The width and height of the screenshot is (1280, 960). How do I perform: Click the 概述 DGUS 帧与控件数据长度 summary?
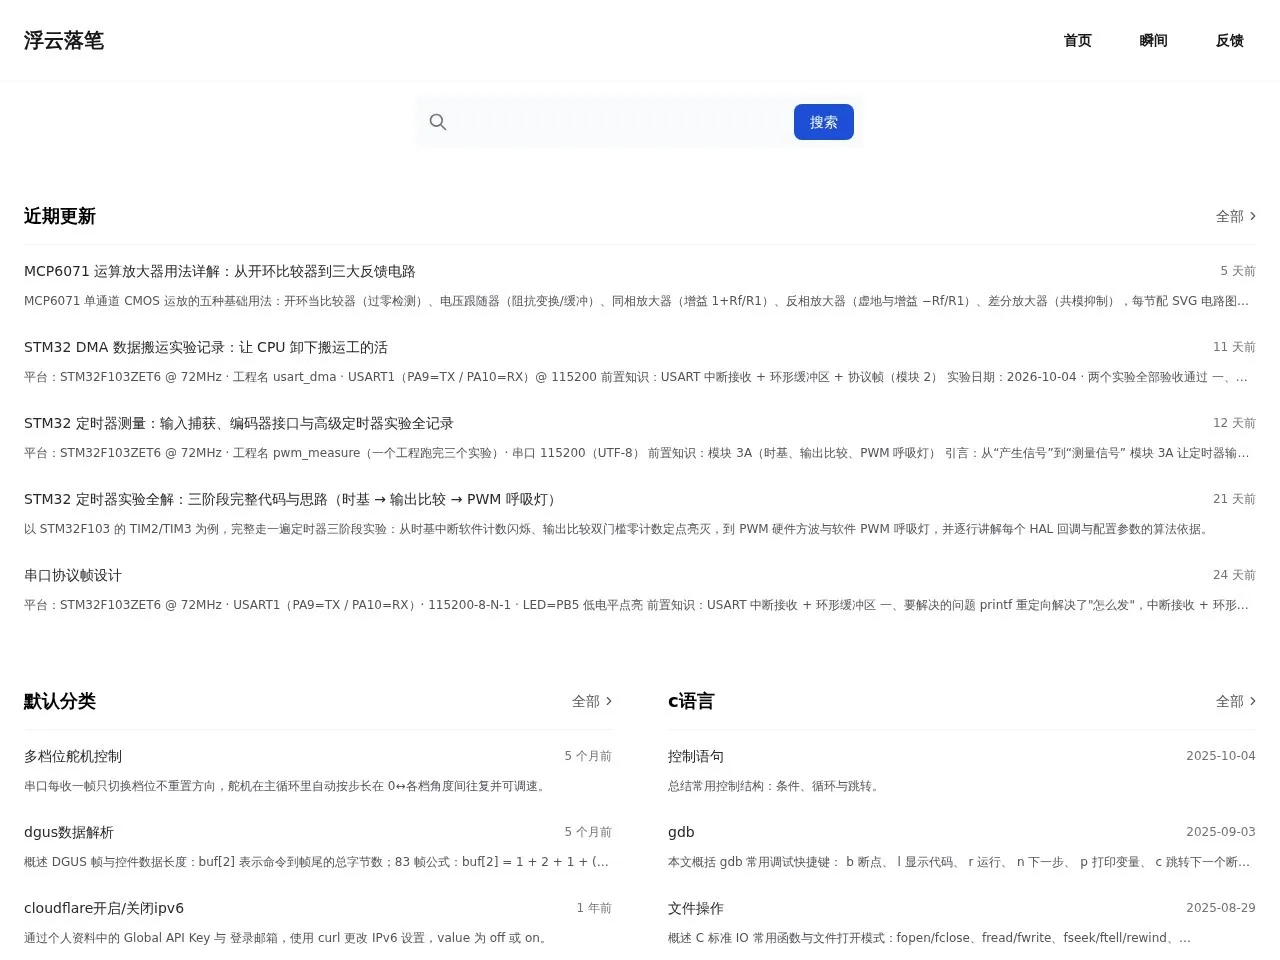tap(317, 862)
